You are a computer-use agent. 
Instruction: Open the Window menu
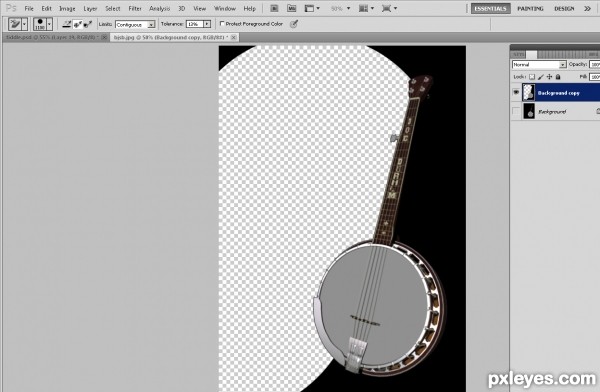225,8
